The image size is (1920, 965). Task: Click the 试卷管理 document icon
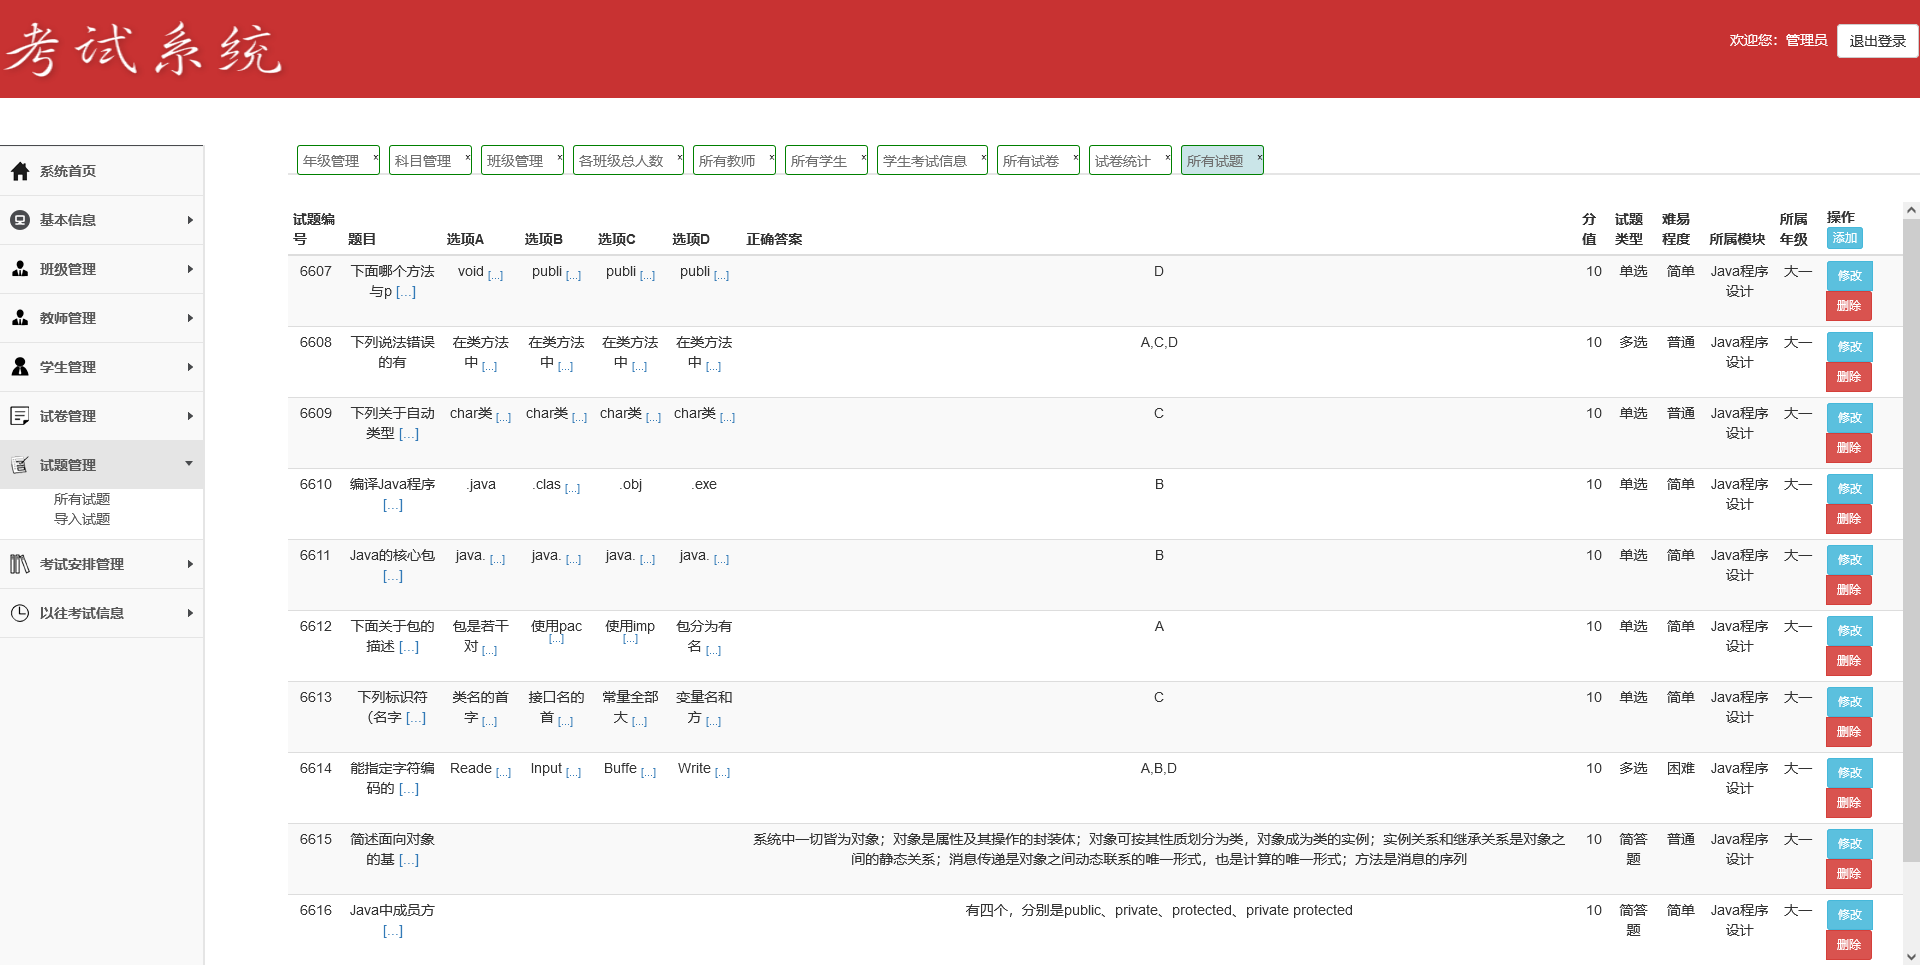[20, 416]
